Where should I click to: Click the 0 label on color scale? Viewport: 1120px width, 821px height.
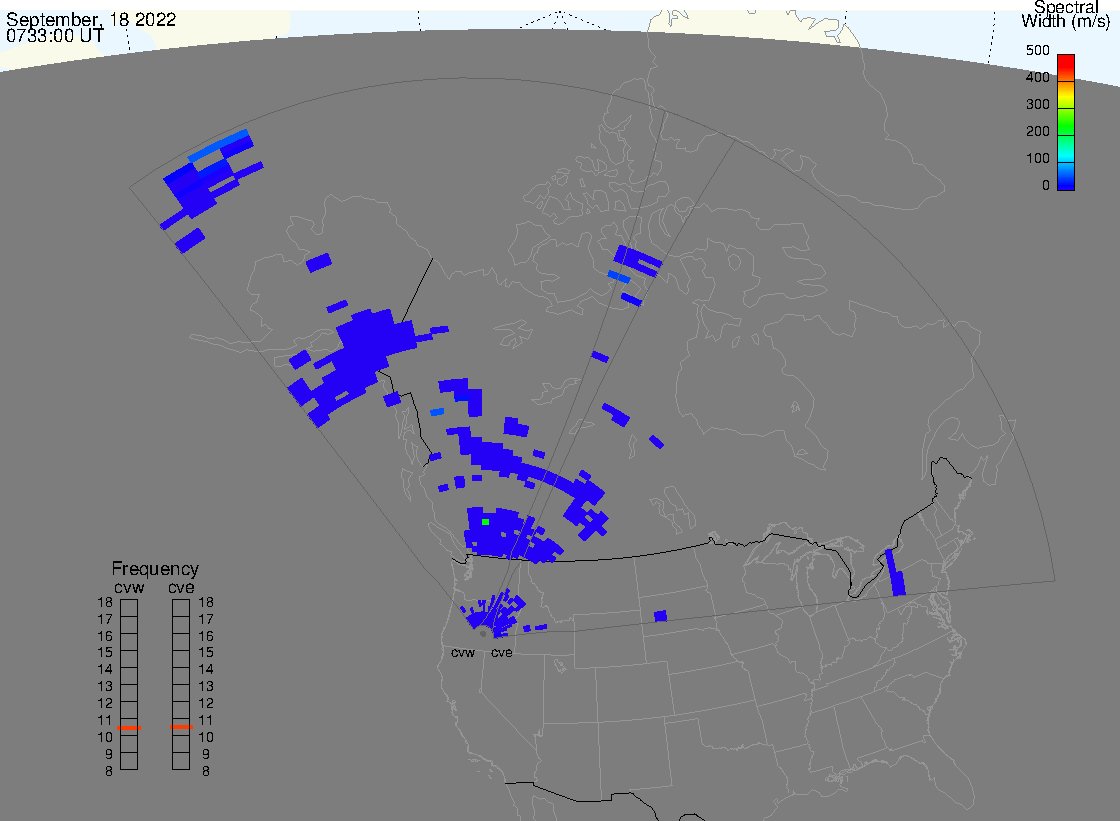coord(1046,186)
